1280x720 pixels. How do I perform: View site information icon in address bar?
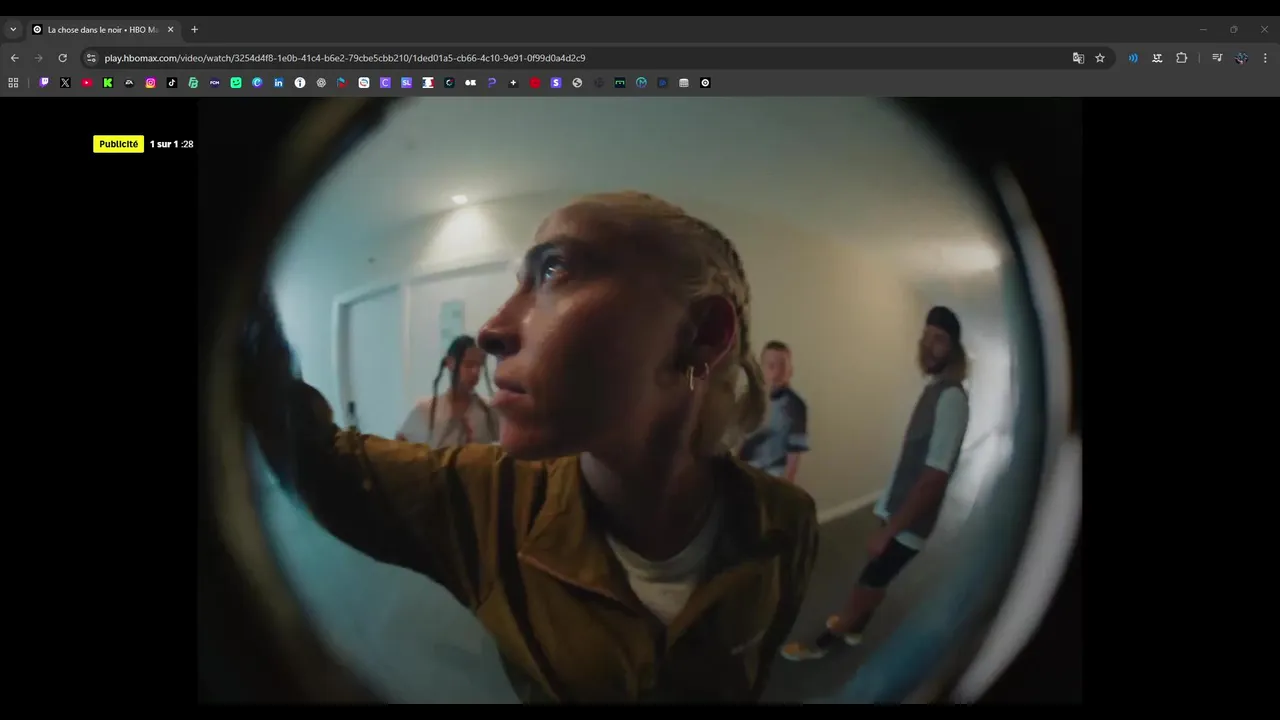point(91,58)
